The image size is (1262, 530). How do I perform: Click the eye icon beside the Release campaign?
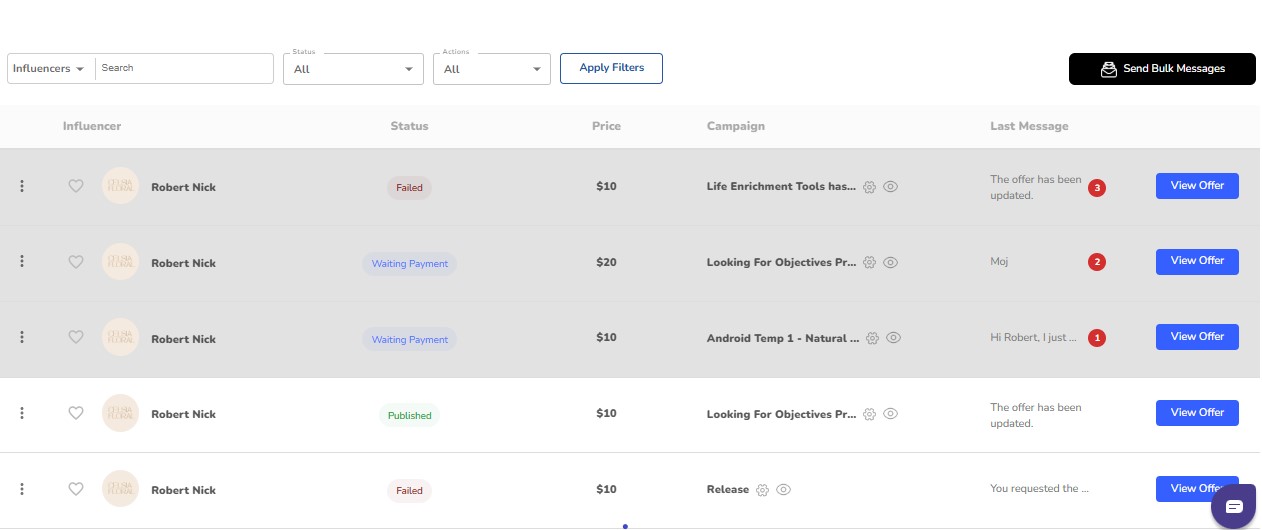[784, 490]
